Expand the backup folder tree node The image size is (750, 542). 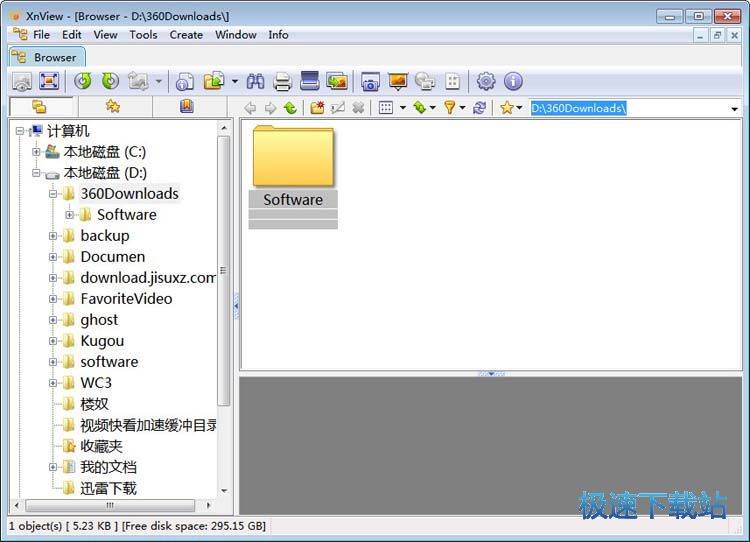tap(54, 236)
